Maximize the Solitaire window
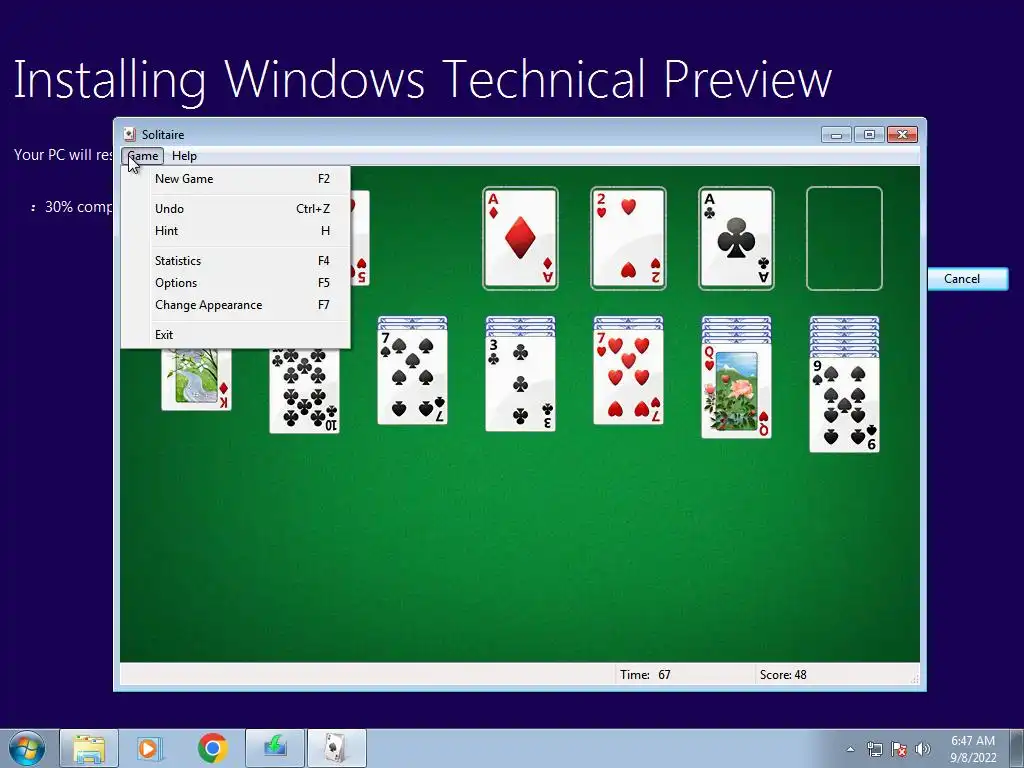 point(869,135)
